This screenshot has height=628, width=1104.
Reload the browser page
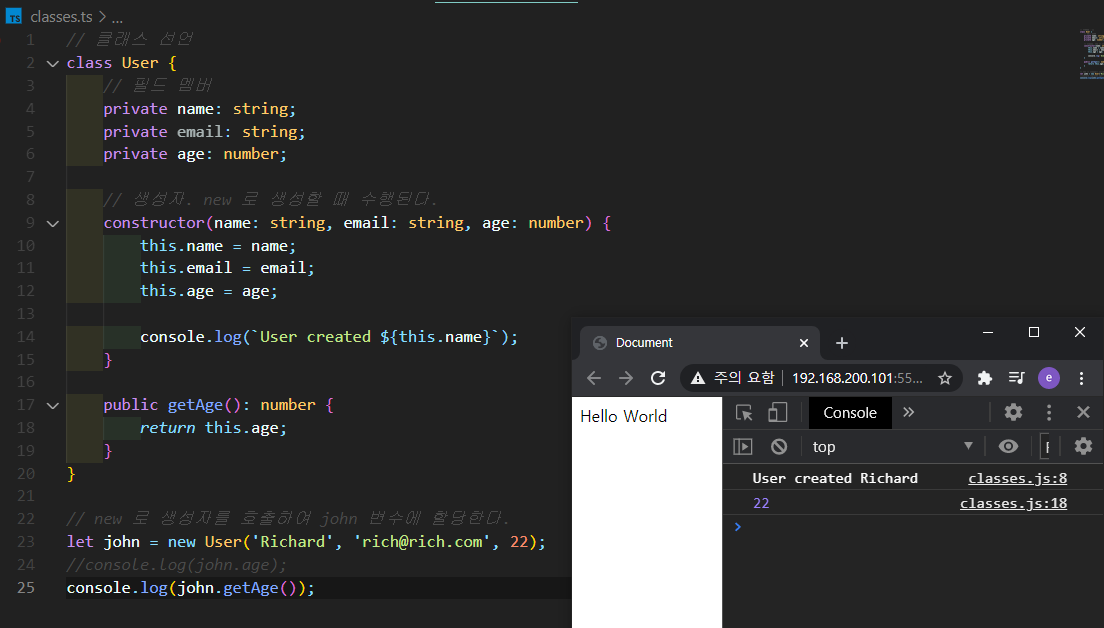(x=658, y=378)
